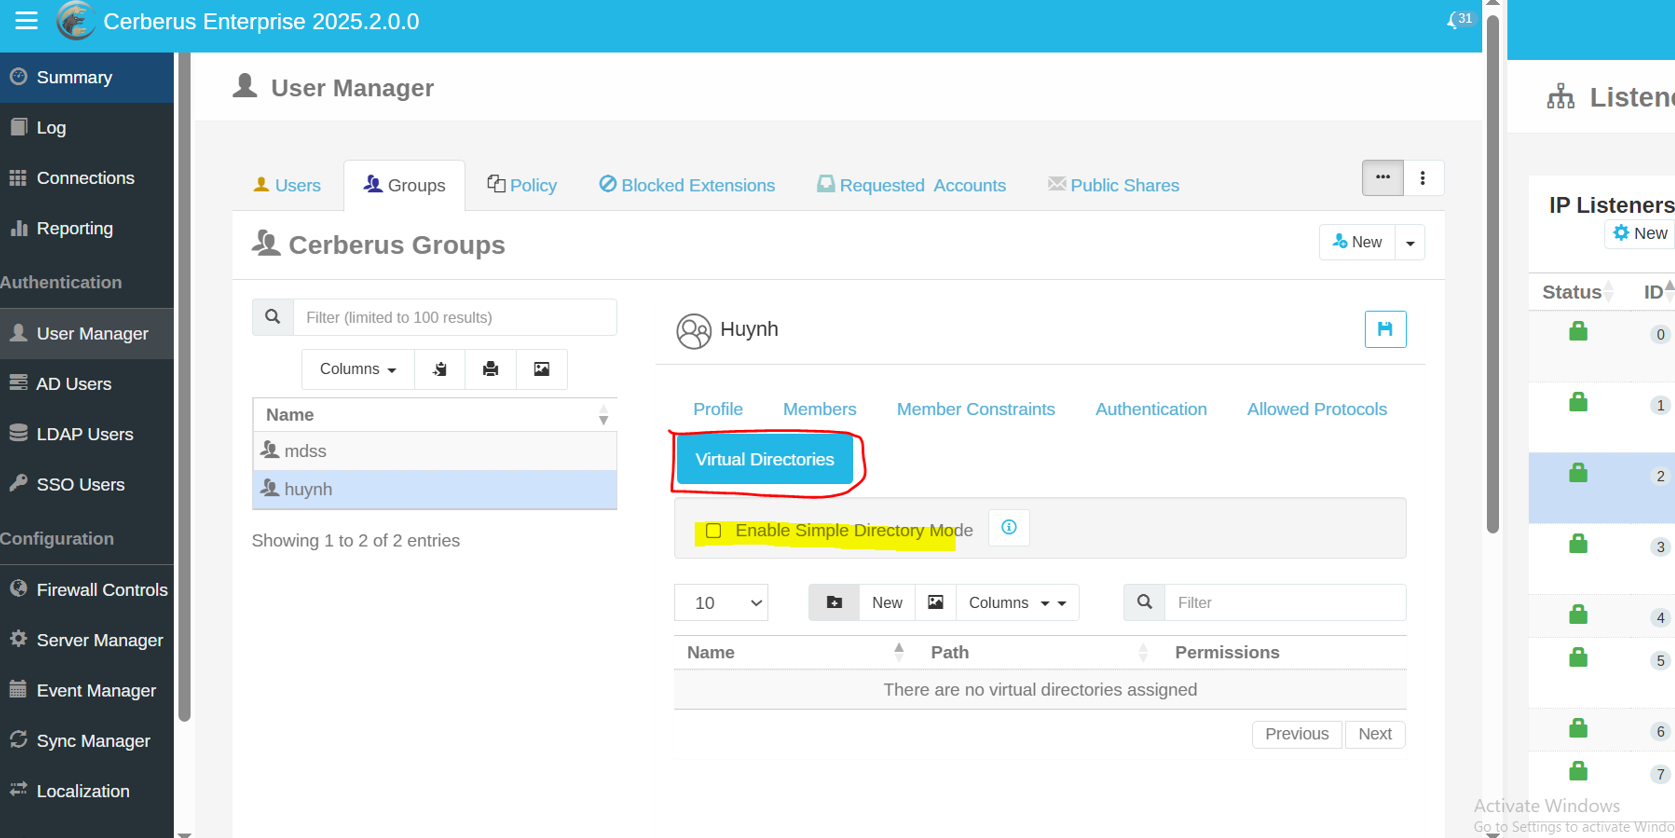Select the mdss group row
The width and height of the screenshot is (1675, 838).
[435, 451]
